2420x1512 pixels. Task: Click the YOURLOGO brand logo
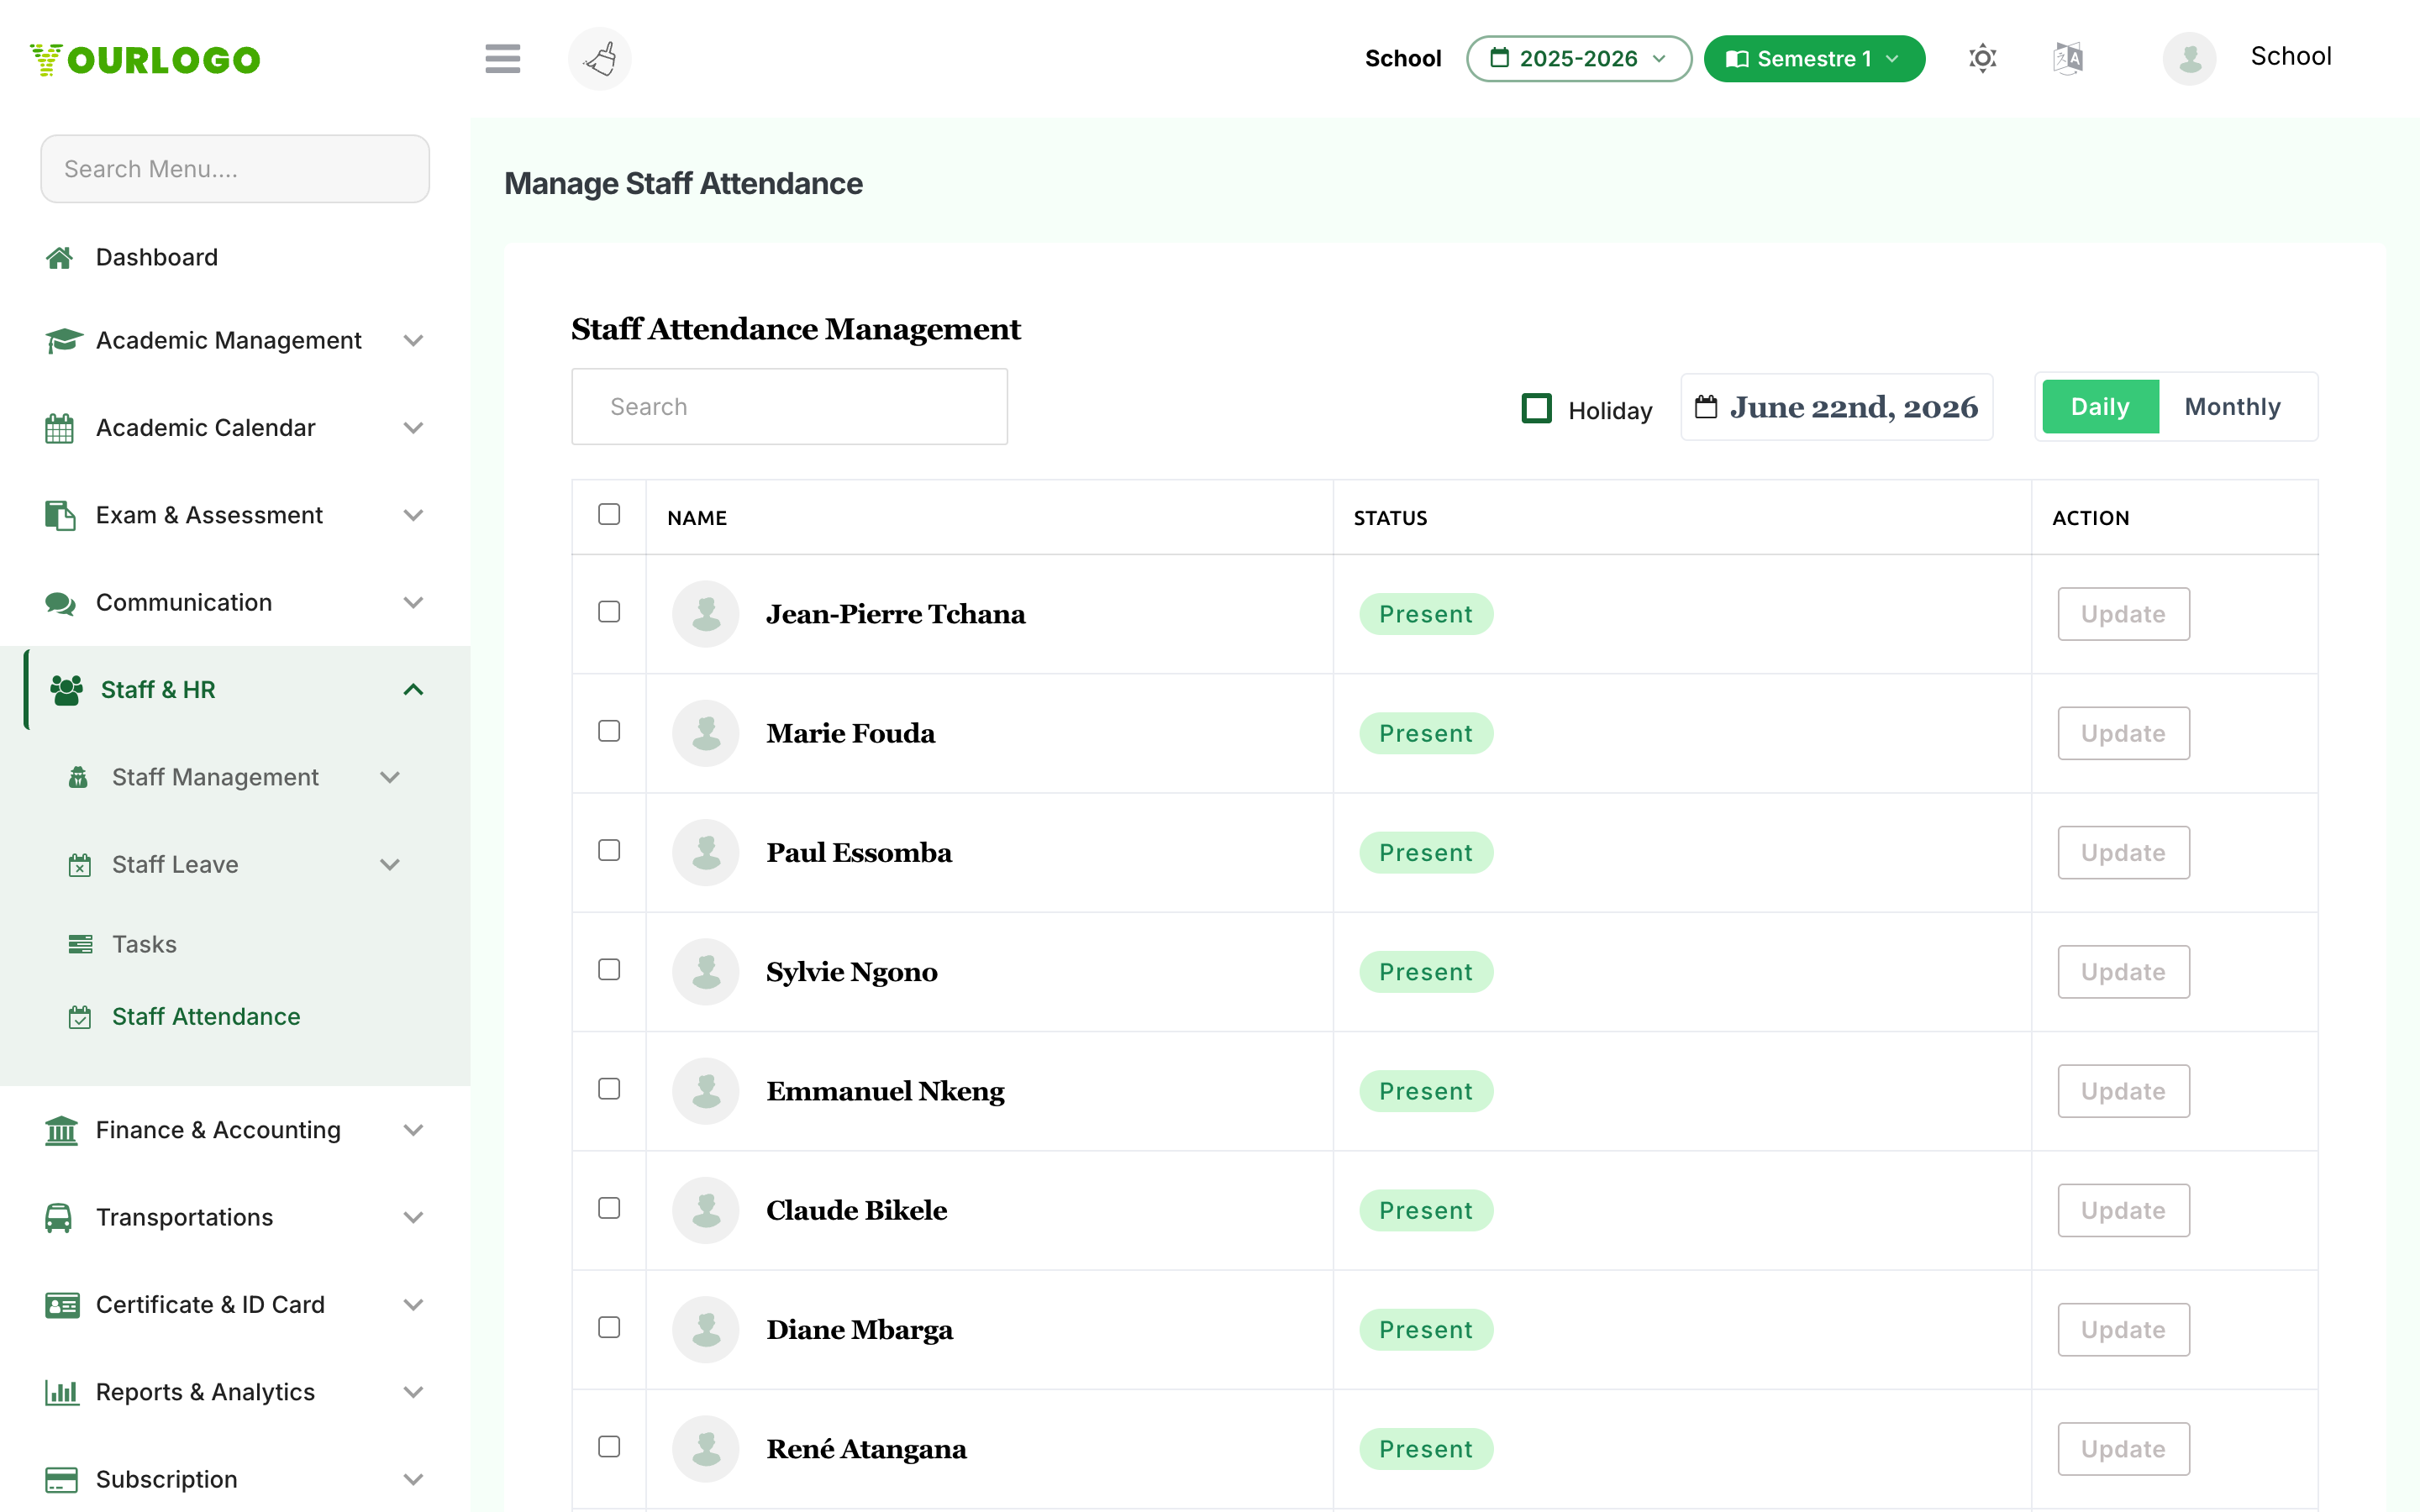[x=145, y=59]
